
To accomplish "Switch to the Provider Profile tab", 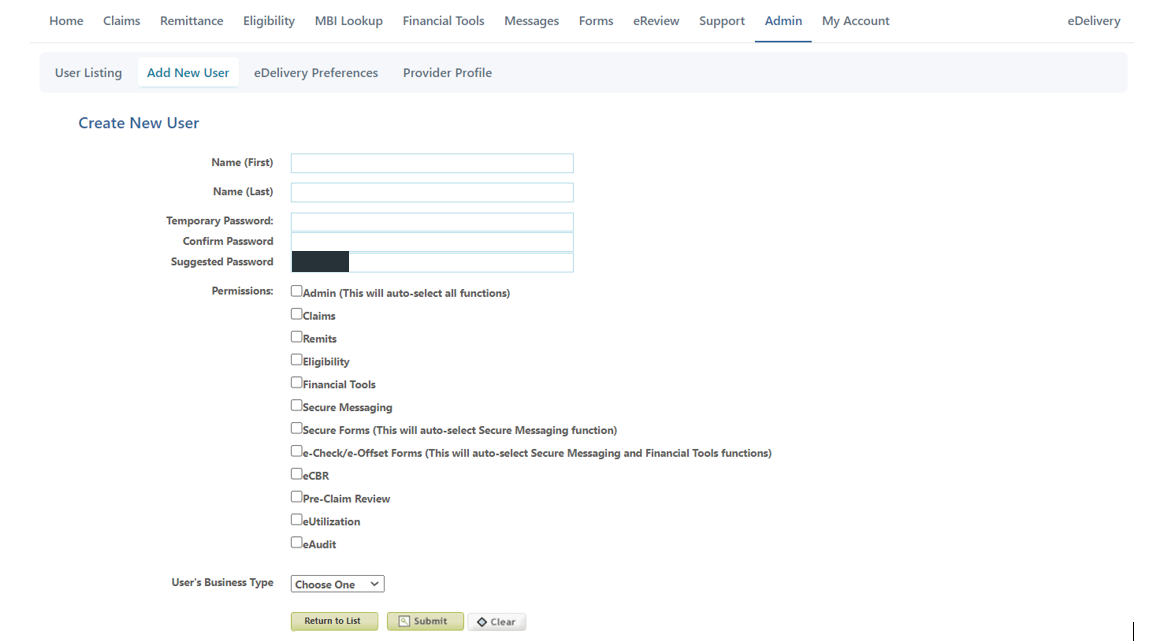I will [x=447, y=72].
